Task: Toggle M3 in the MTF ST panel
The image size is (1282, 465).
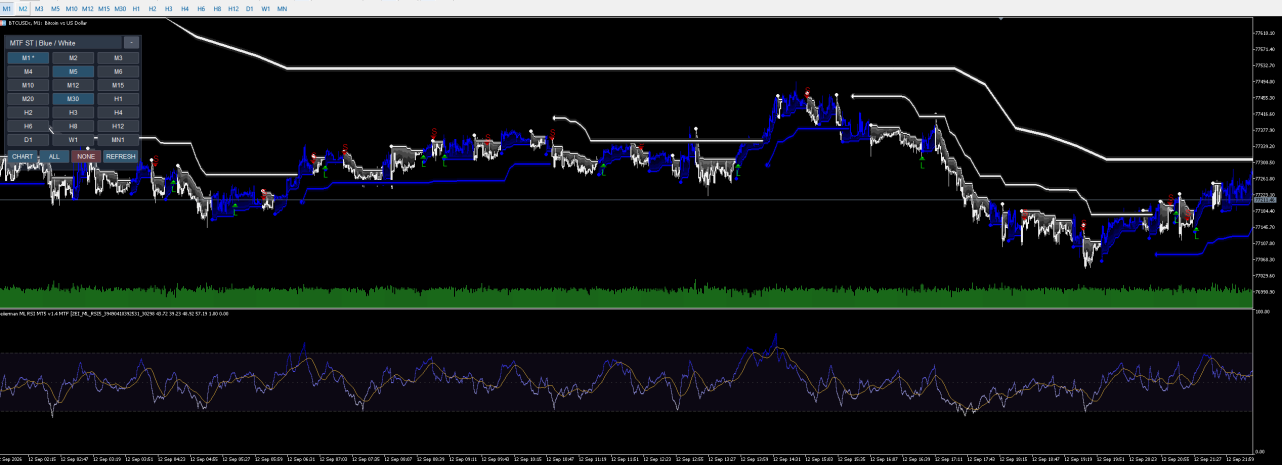Action: 118,58
